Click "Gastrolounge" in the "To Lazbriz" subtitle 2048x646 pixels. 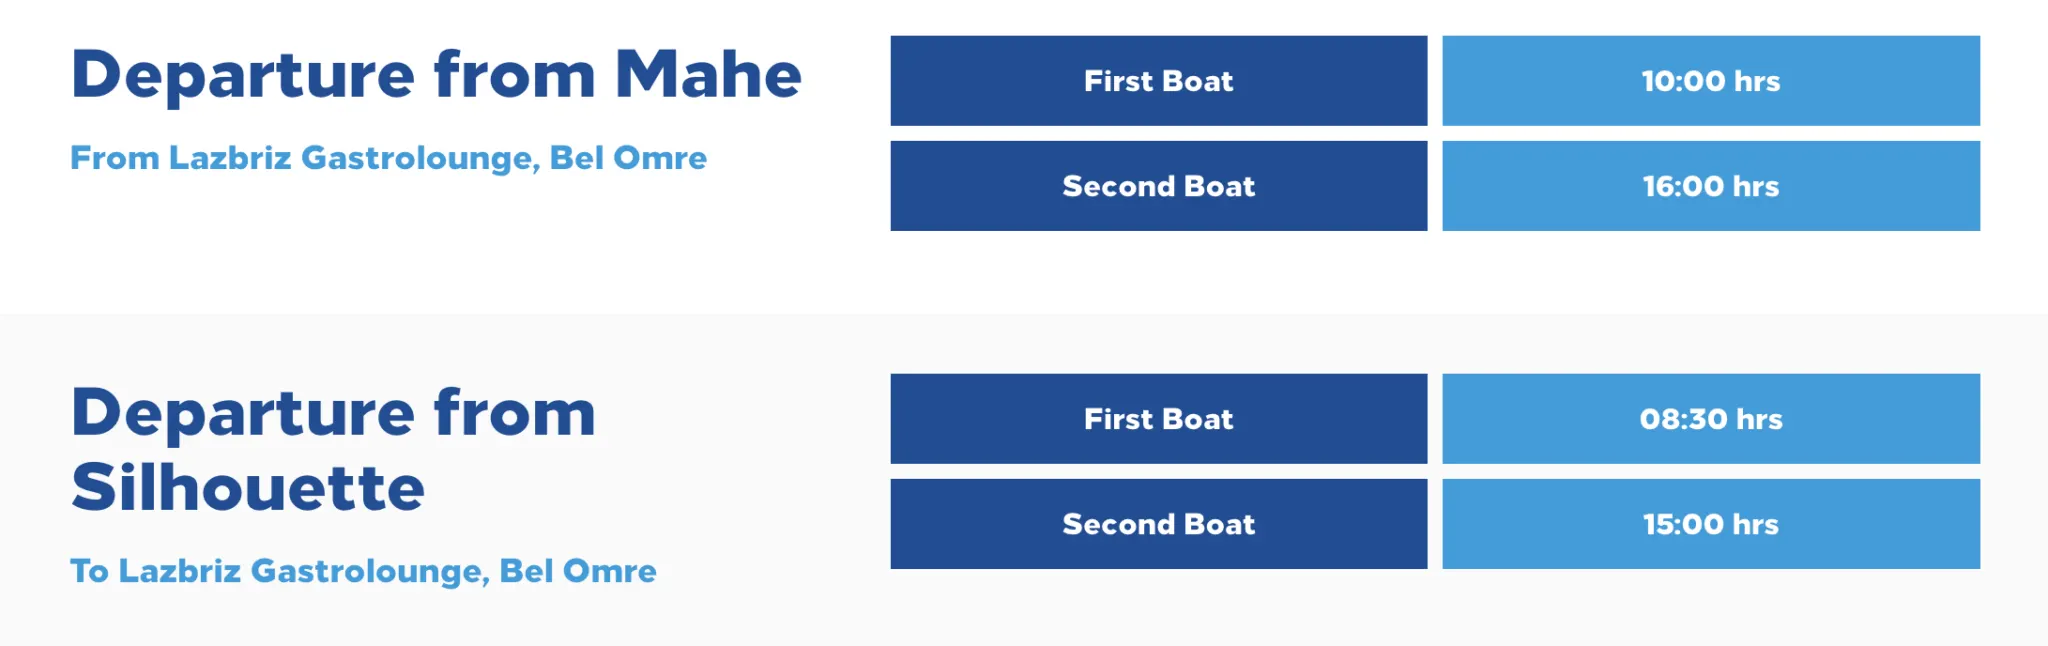369,571
